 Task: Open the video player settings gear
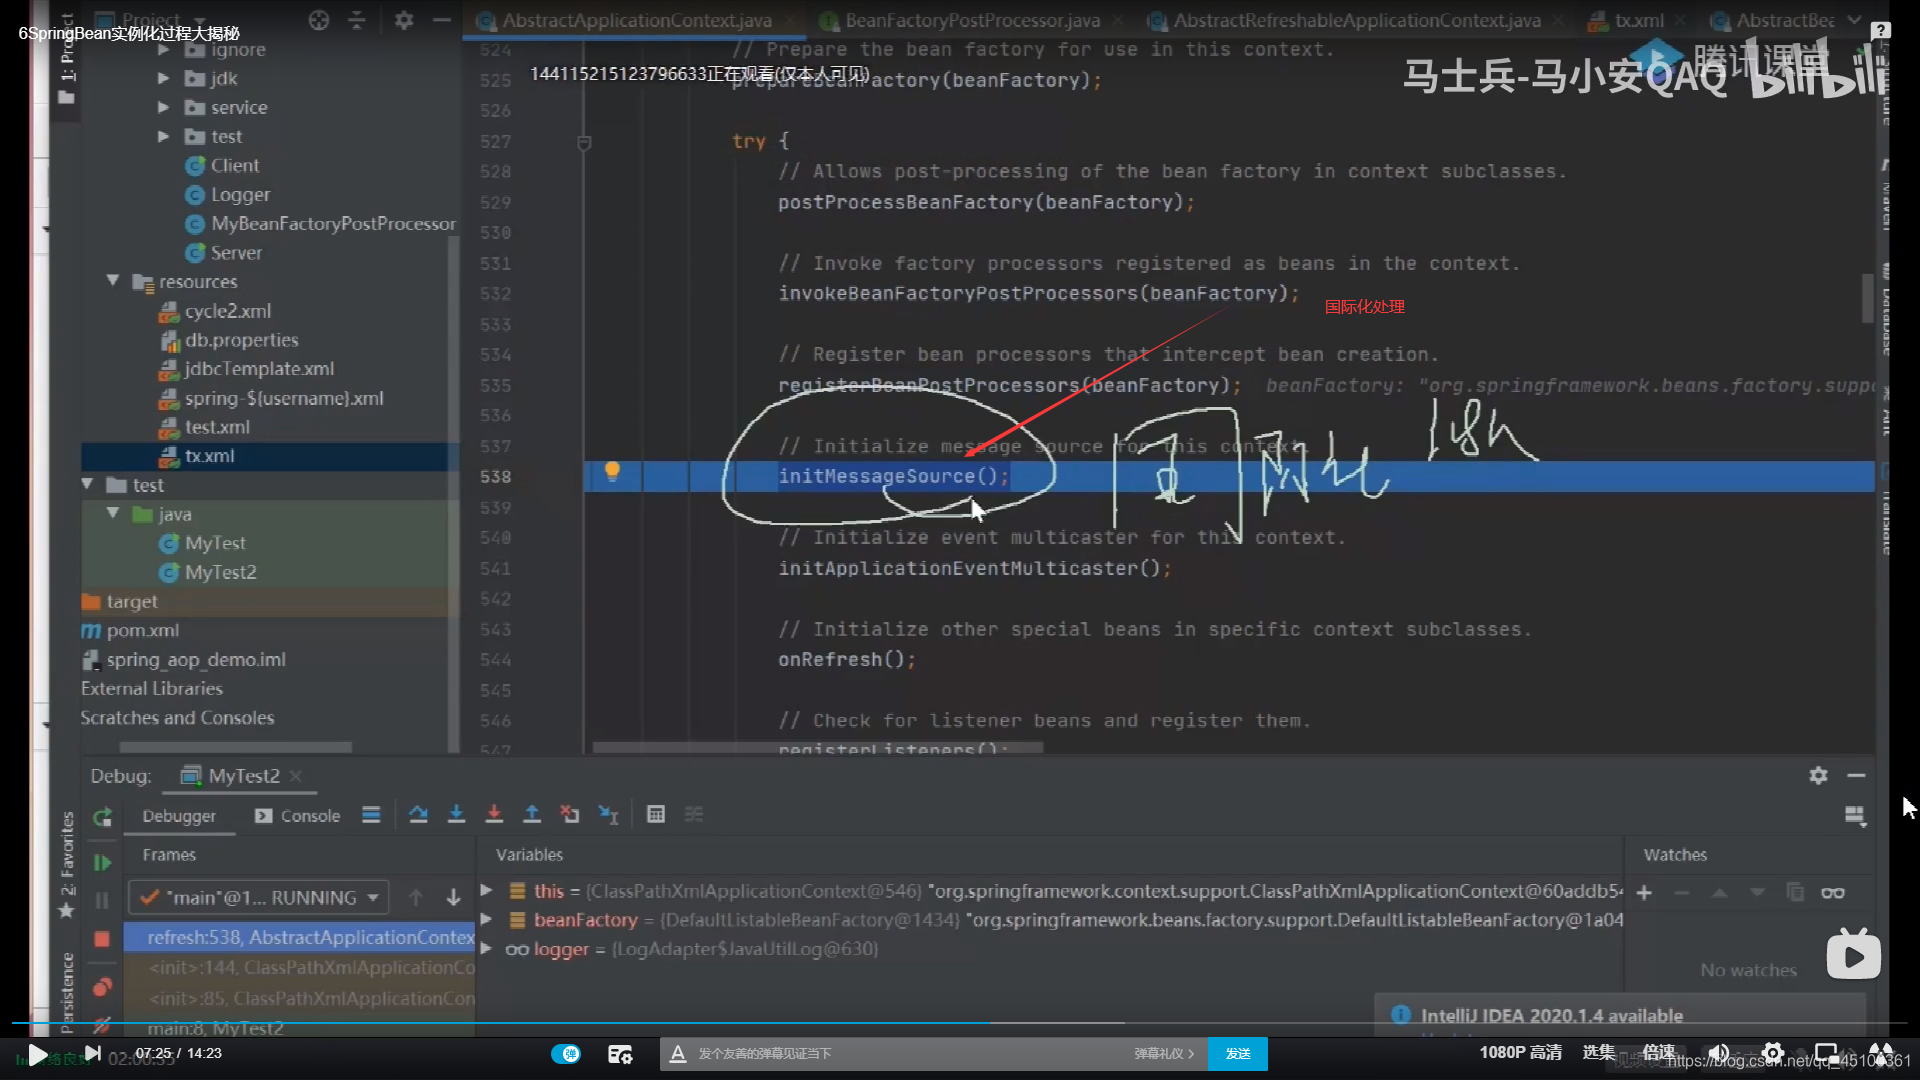pyautogui.click(x=1773, y=1053)
